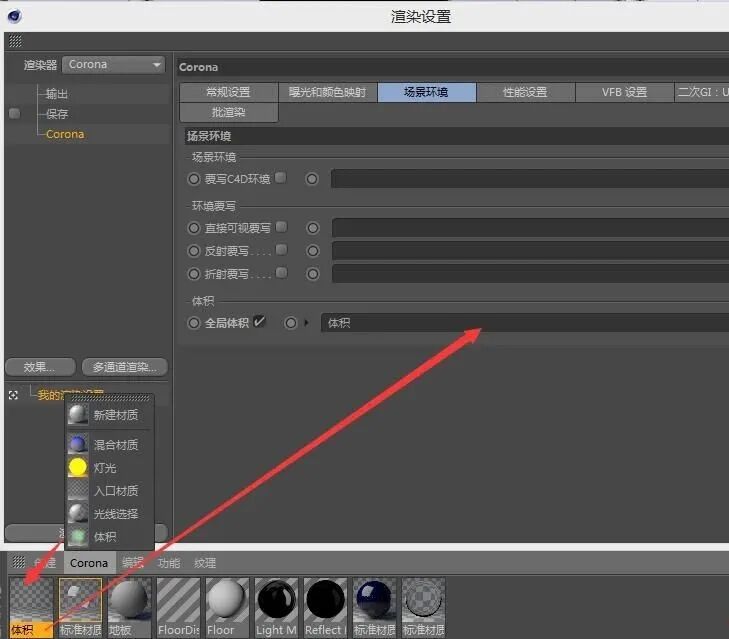729x639 pixels.
Task: Click the texture dot for 全局体积
Action: tap(291, 323)
